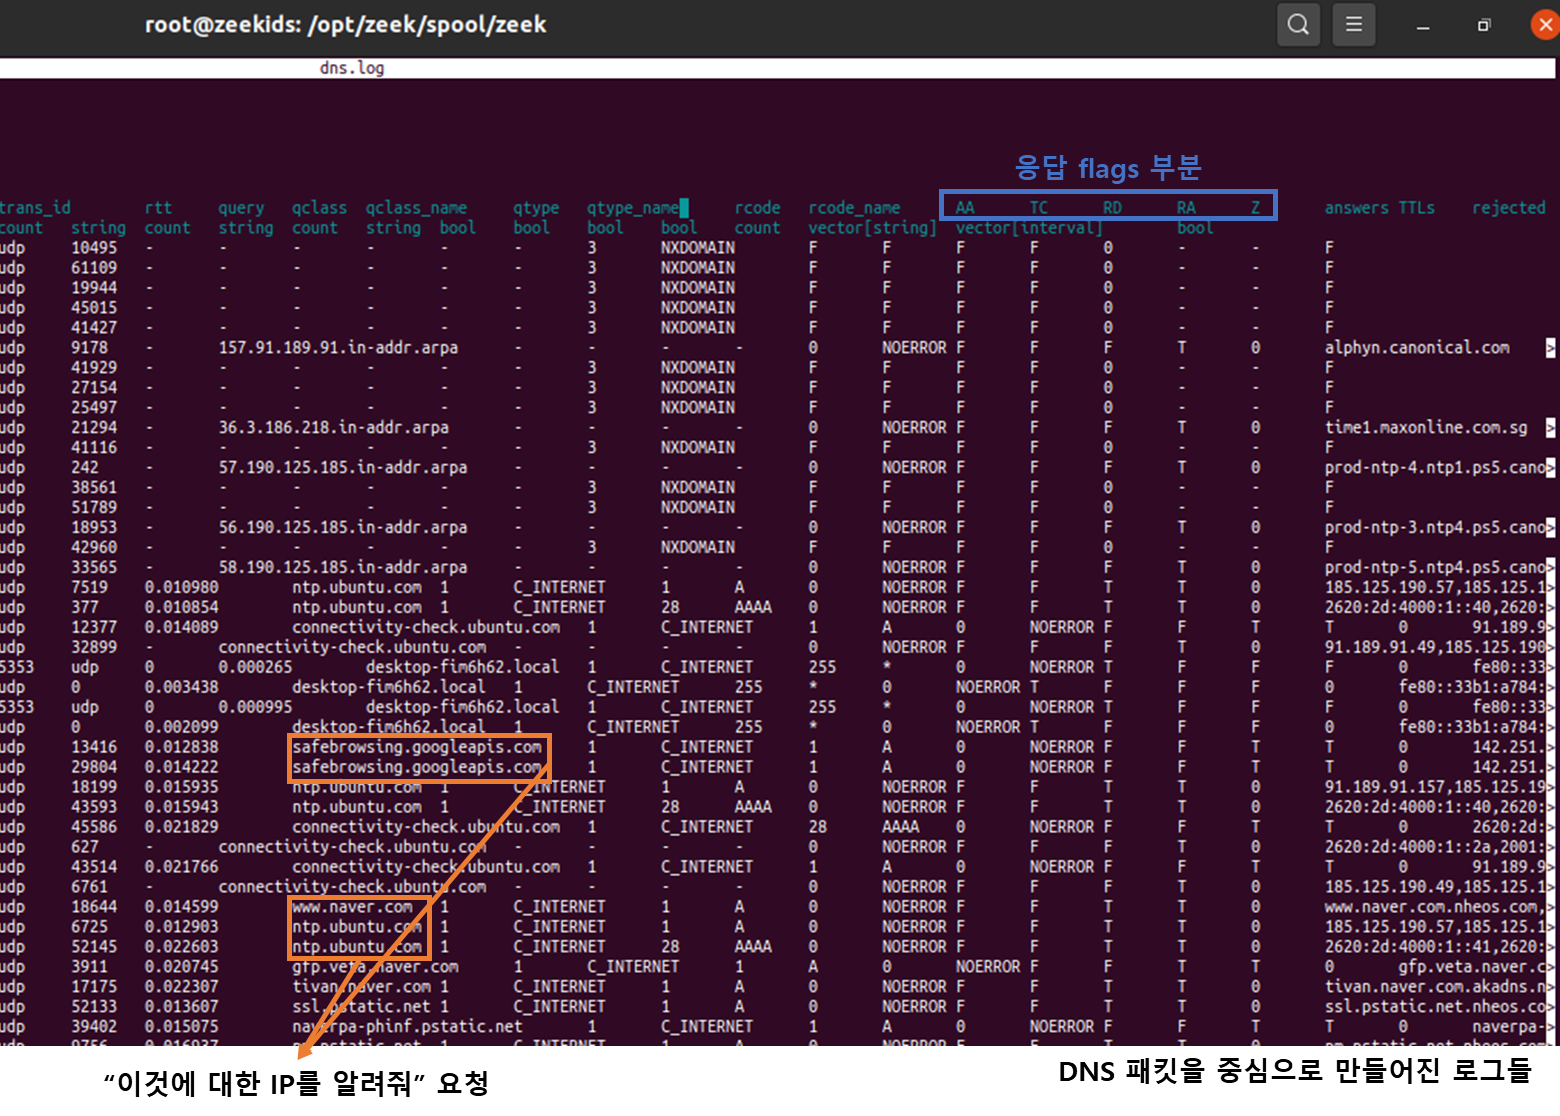
Task: Click the tivan.naver.com.akadns answer
Action: [x=1435, y=987]
